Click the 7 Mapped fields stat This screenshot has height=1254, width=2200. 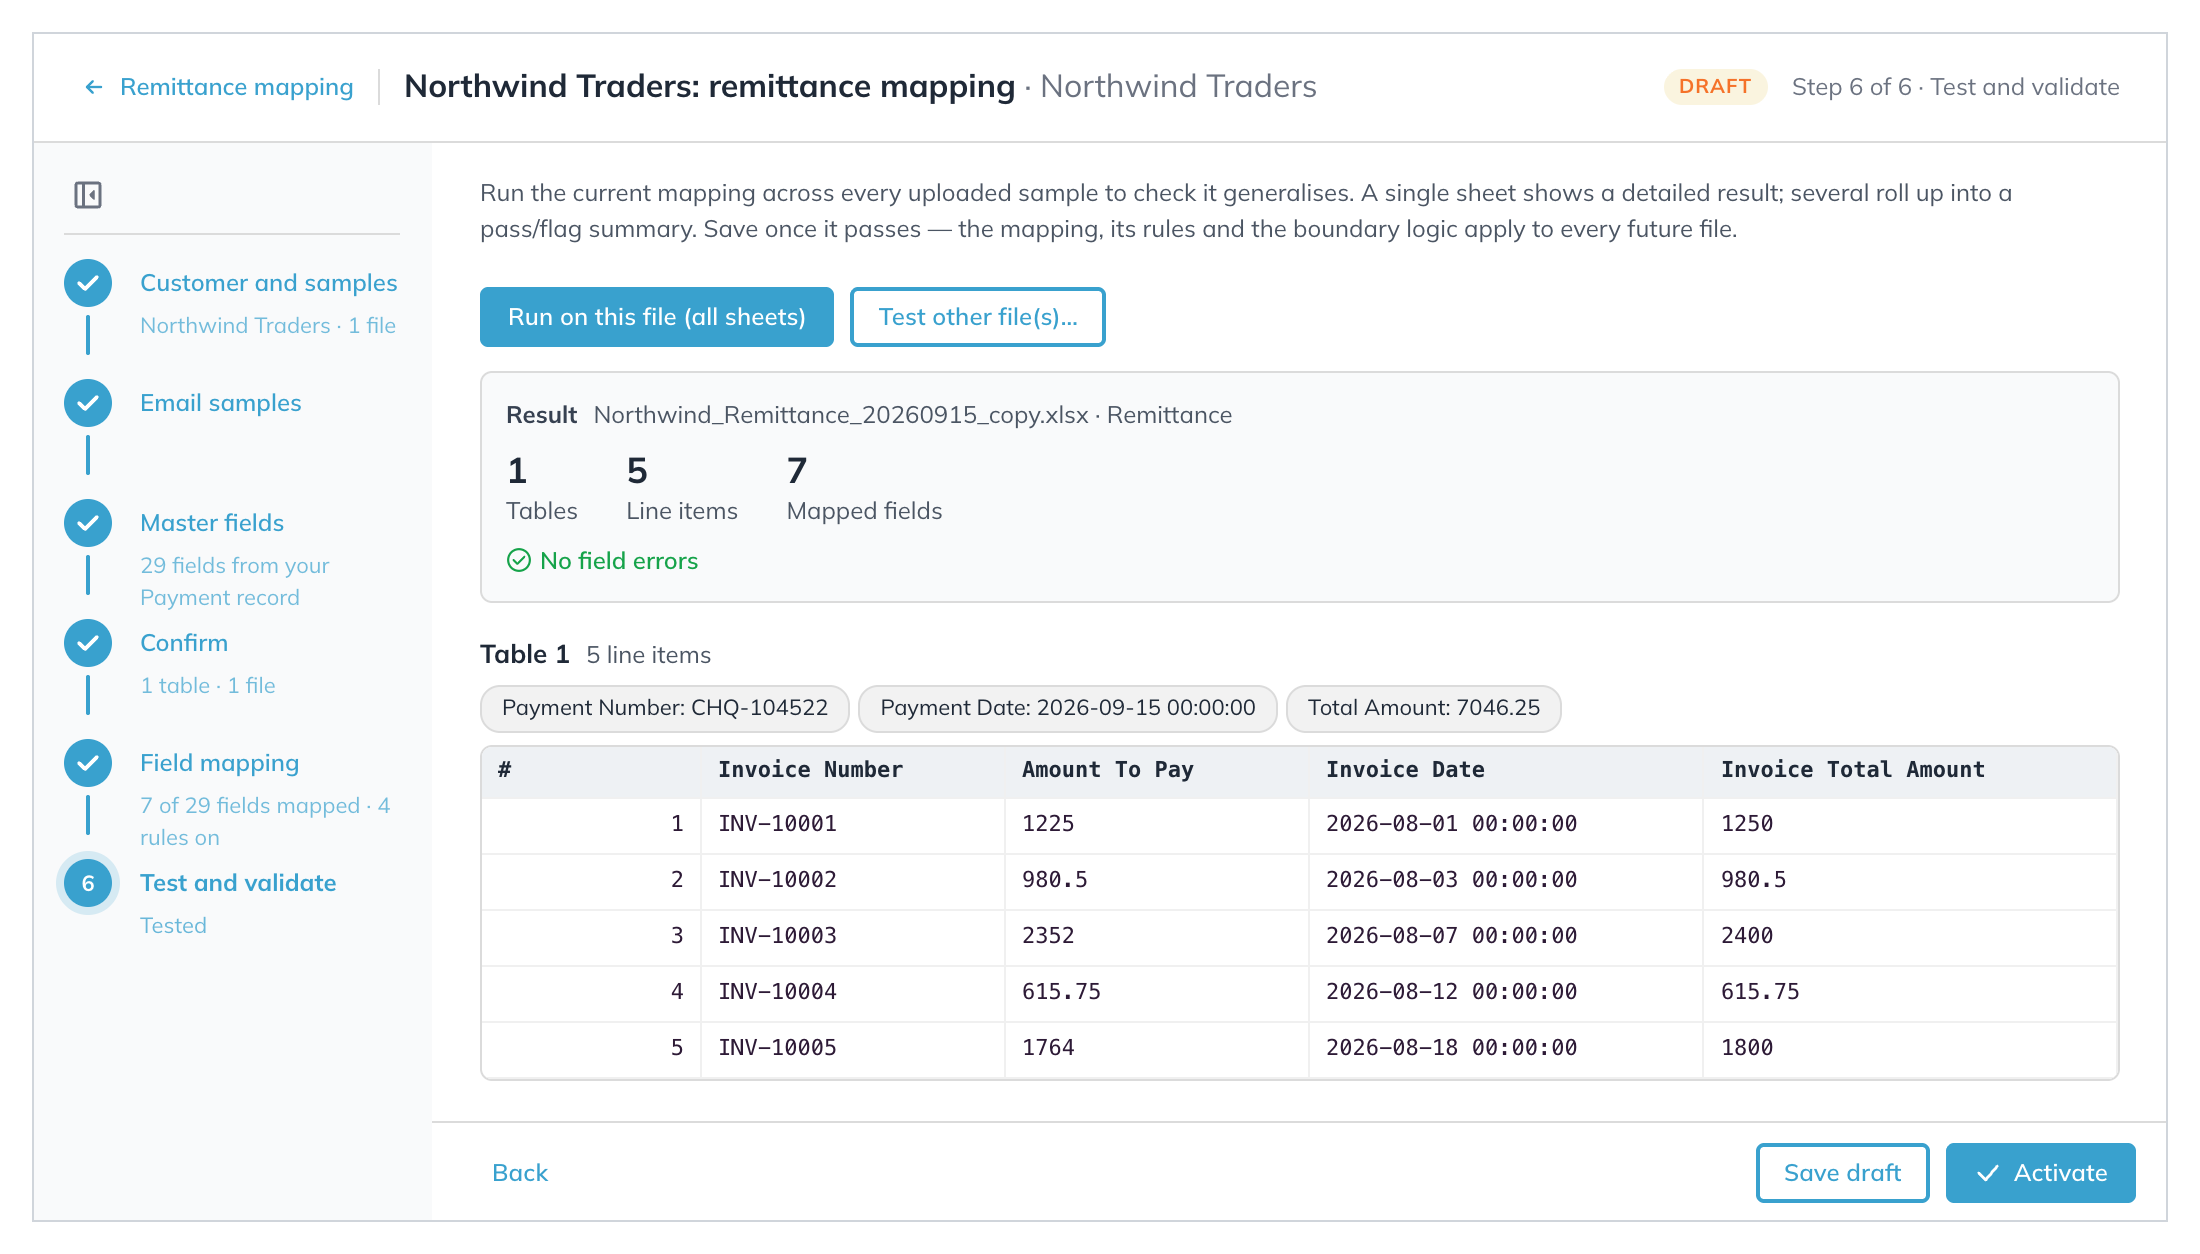point(864,489)
